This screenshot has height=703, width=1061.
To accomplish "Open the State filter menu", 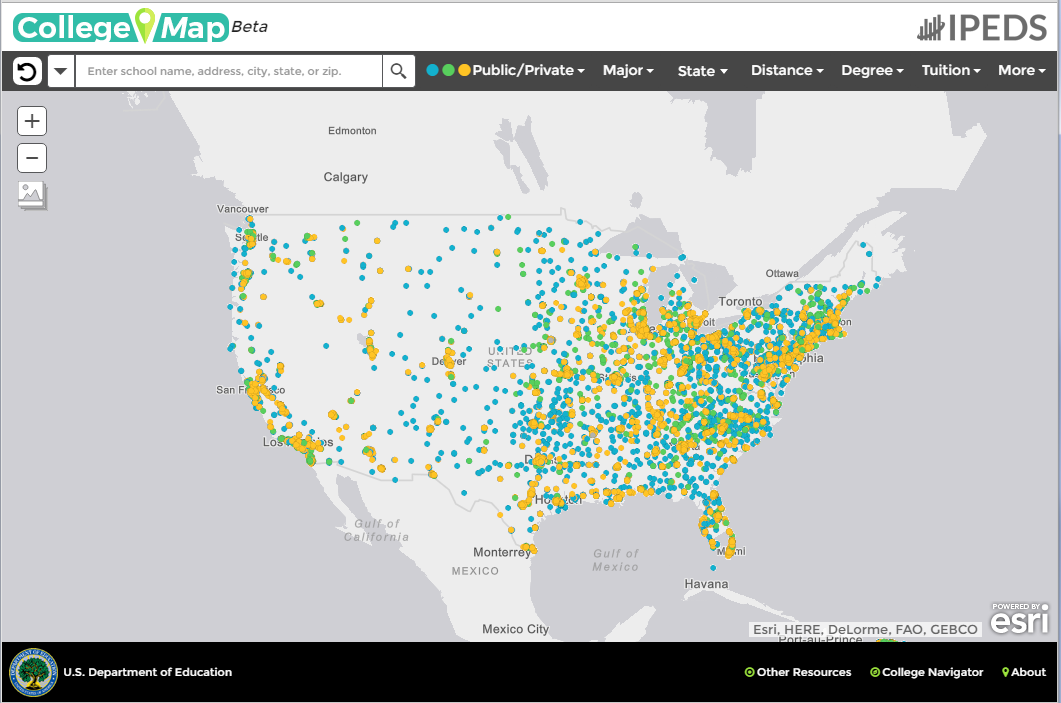I will 702,71.
